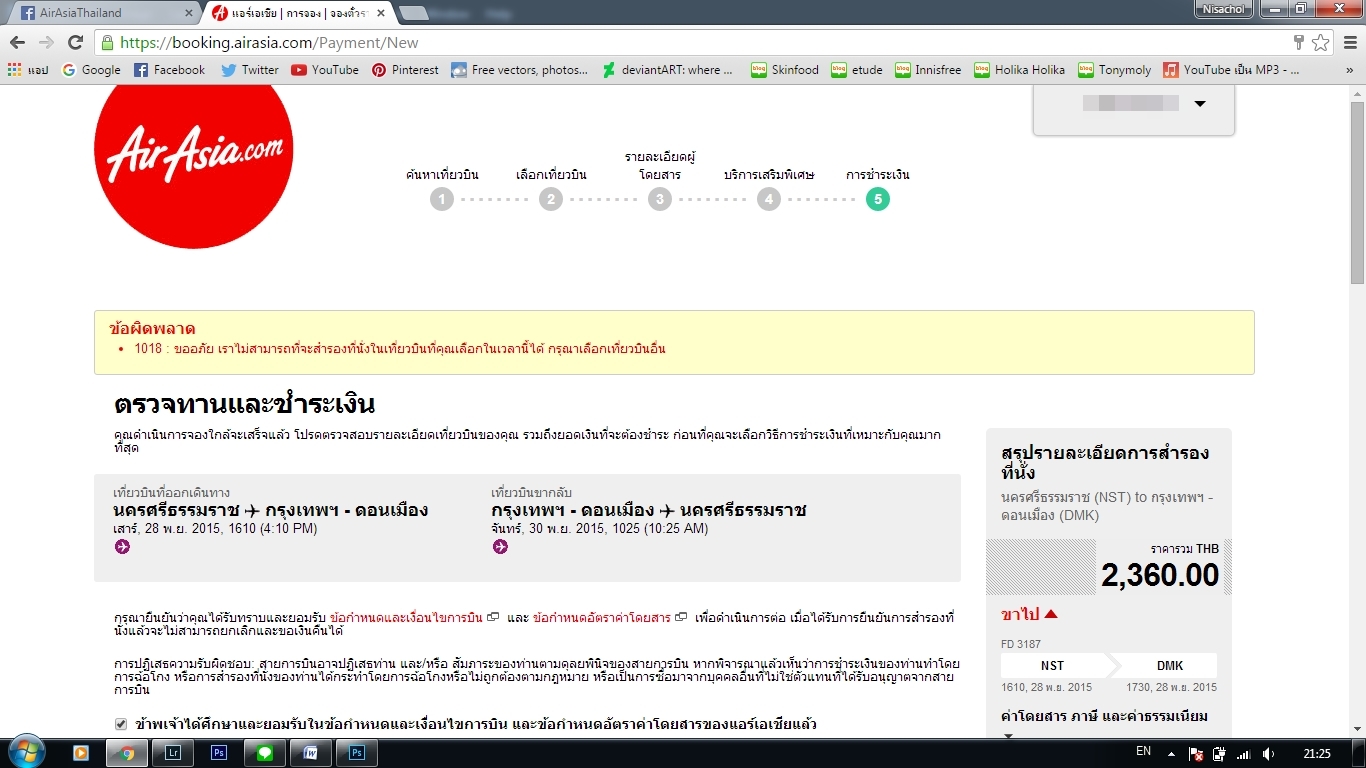Image resolution: width=1366 pixels, height=768 pixels.
Task: Open the ข้อกำหนดและเงื่อนไขการบิน link
Action: tap(406, 618)
